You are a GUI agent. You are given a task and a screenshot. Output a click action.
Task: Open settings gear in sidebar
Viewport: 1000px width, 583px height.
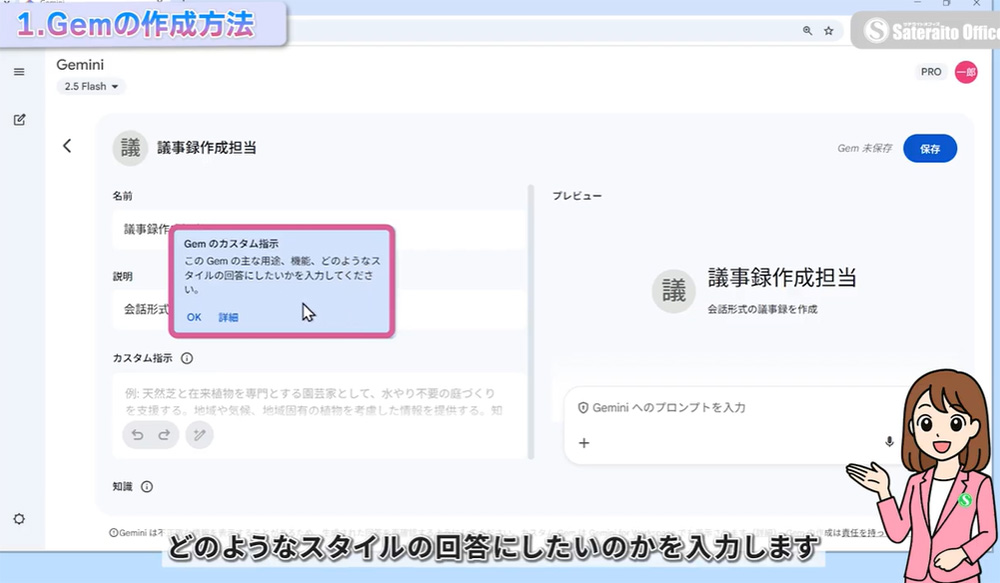pyautogui.click(x=19, y=519)
